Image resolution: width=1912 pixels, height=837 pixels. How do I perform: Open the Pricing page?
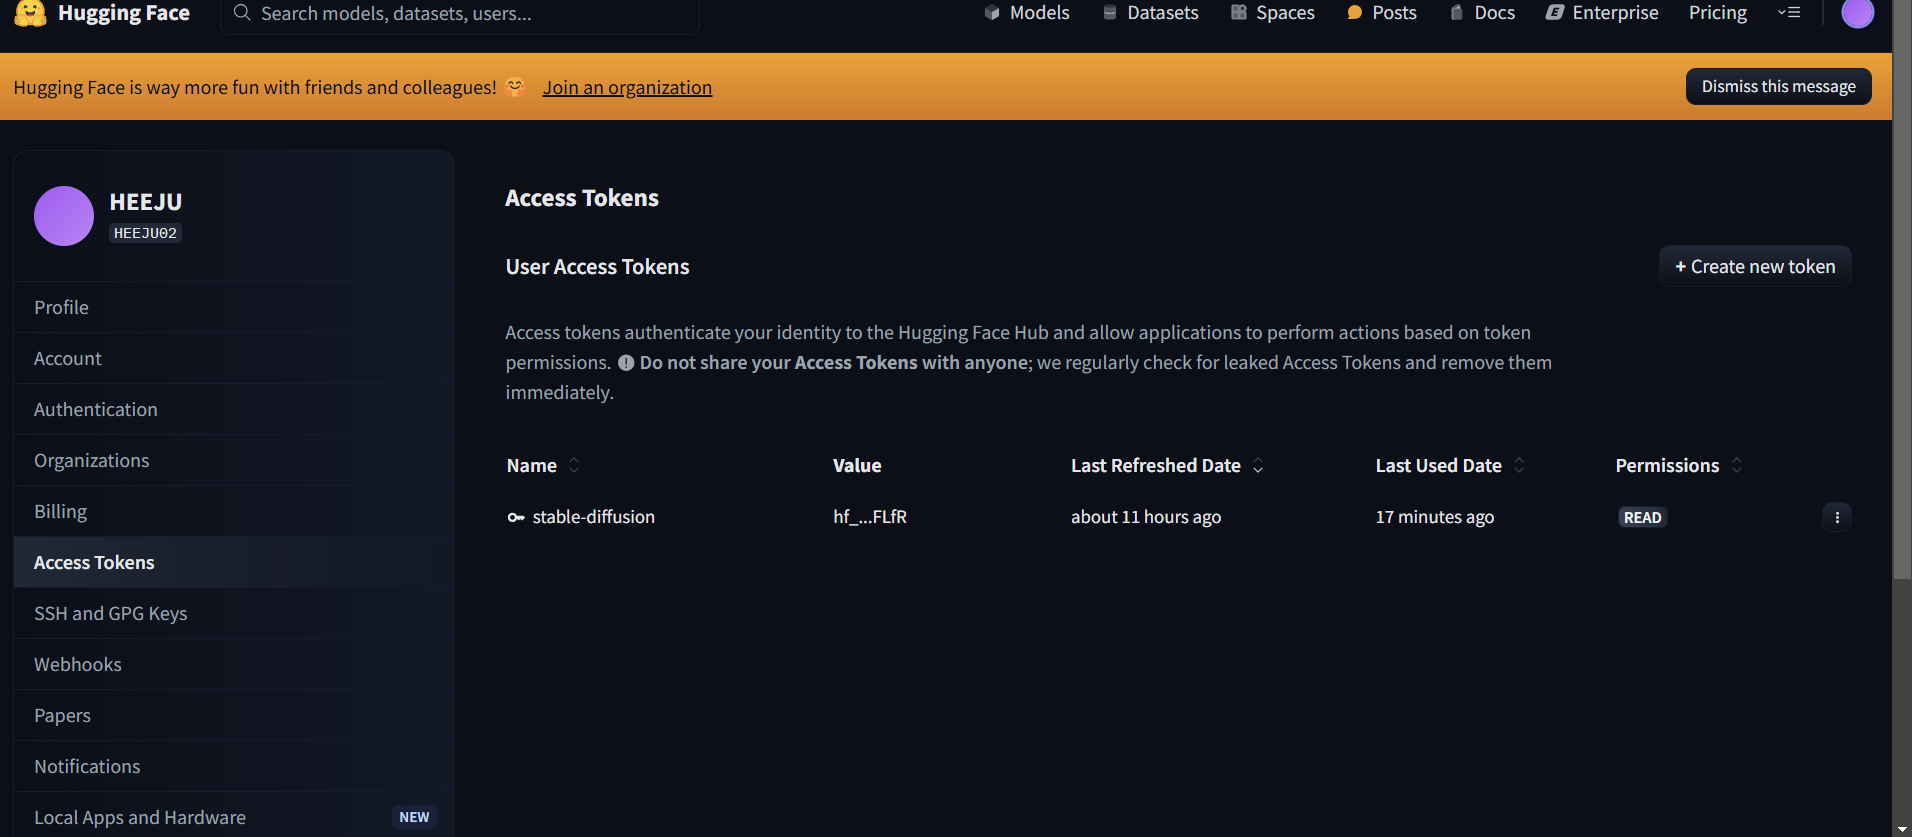1717,13
